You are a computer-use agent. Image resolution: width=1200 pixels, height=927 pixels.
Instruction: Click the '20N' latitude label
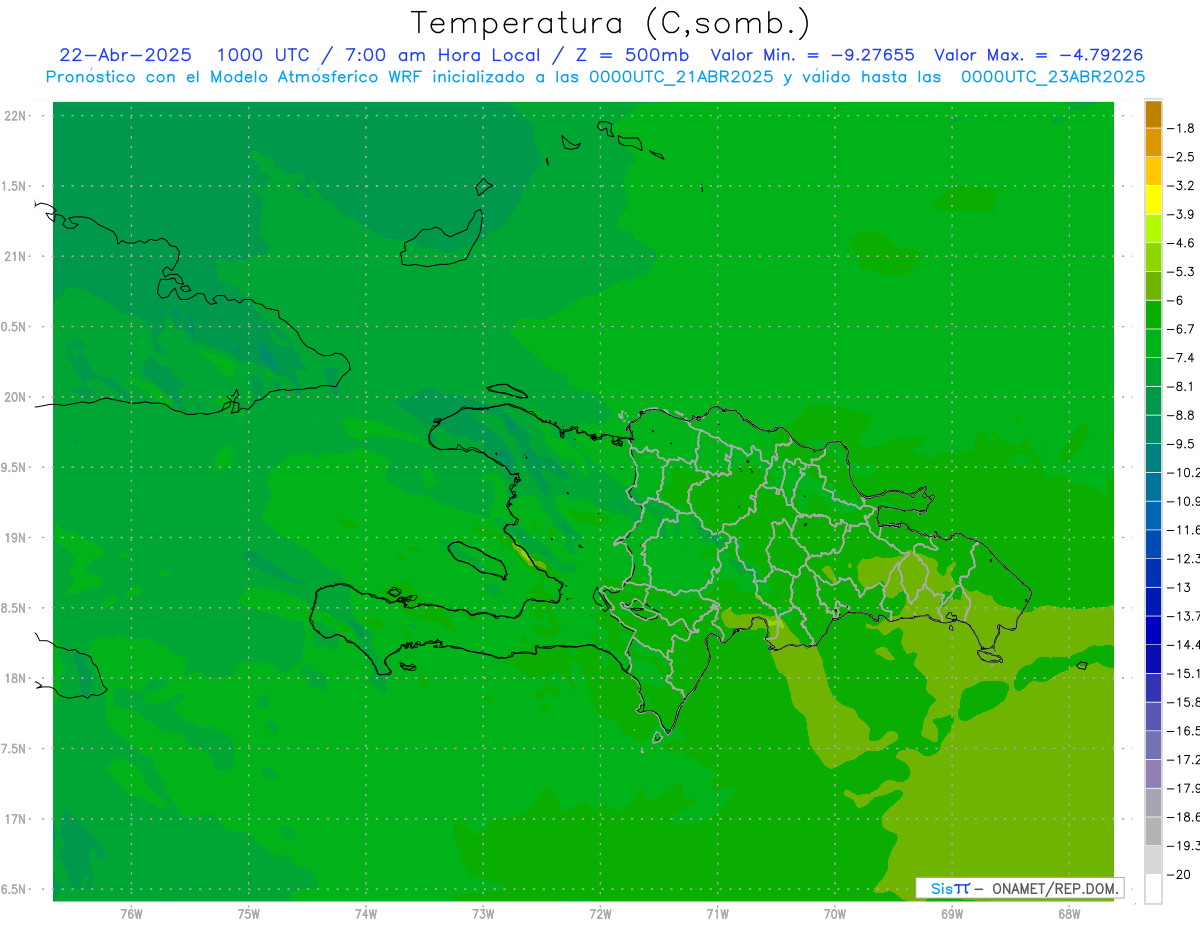tap(16, 397)
